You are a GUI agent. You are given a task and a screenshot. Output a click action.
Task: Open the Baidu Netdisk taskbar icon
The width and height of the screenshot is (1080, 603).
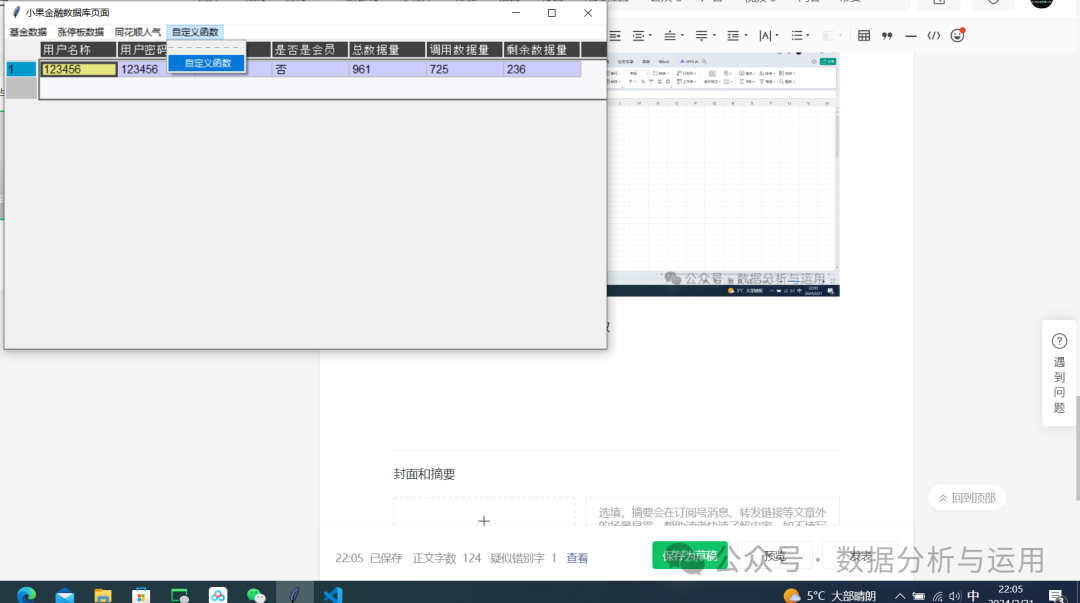(x=218, y=595)
